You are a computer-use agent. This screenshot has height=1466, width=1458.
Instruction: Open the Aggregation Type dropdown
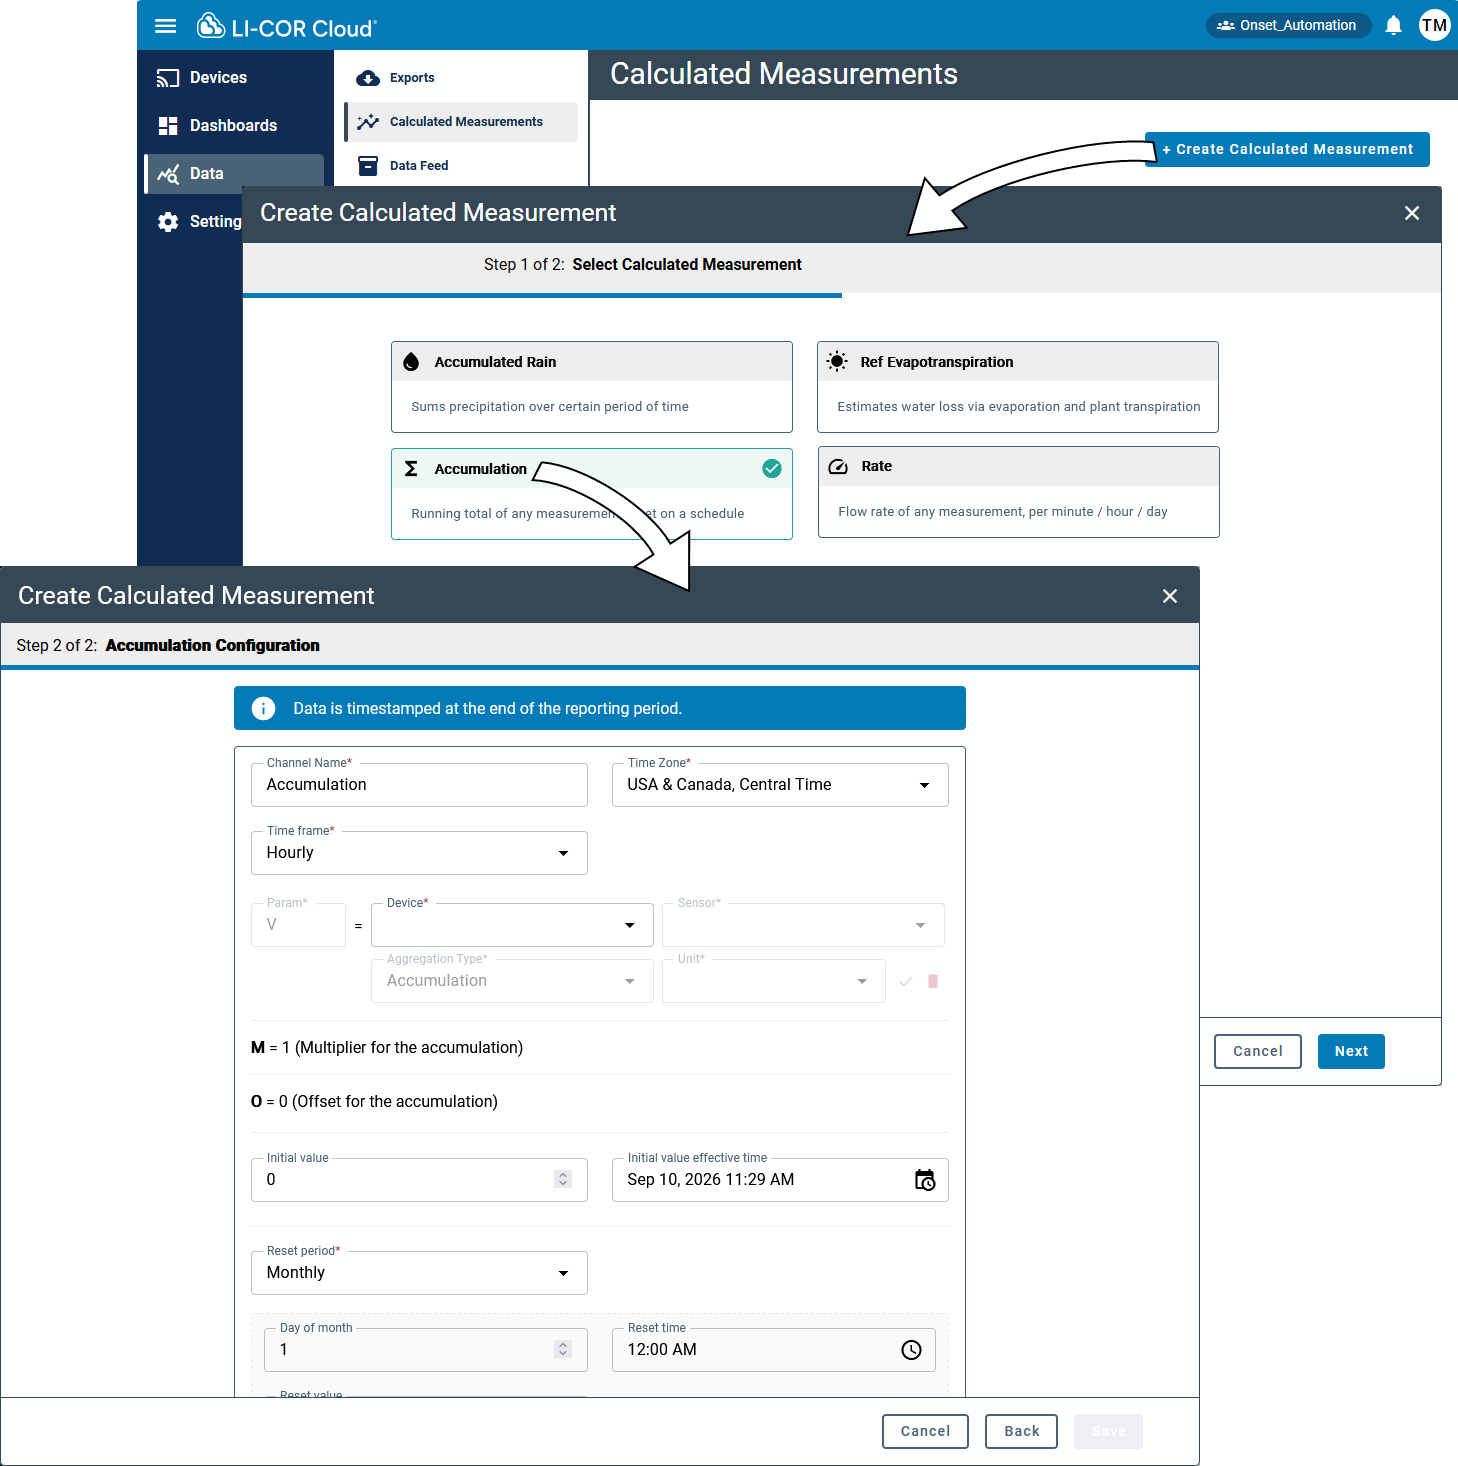point(512,981)
